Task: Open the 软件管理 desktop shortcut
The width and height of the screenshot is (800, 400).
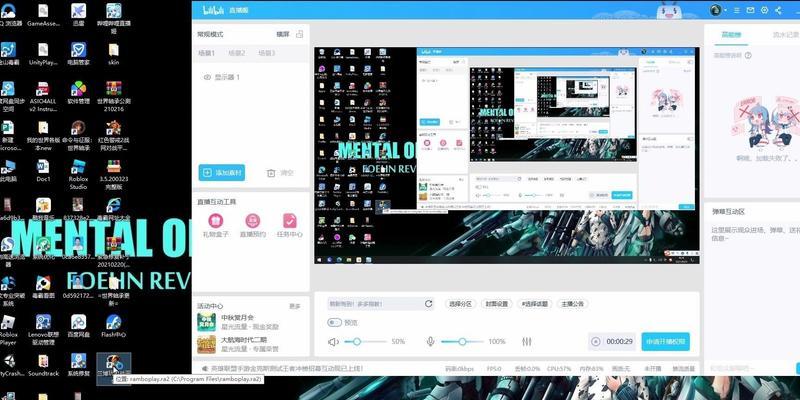Action: pos(78,92)
